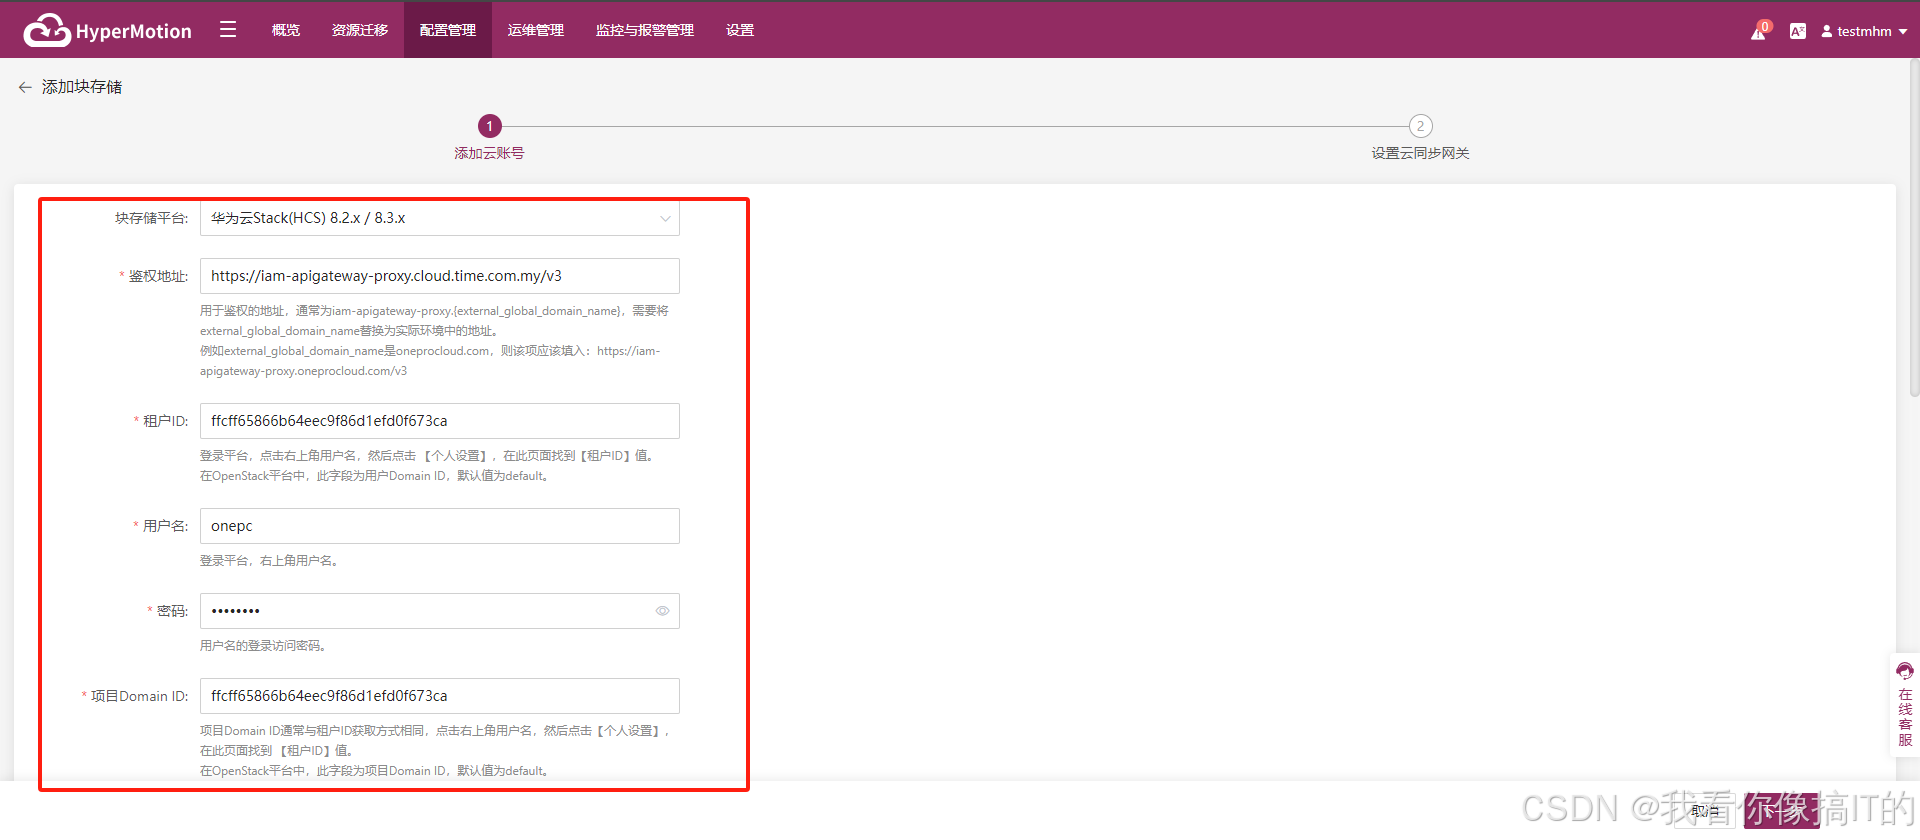Open the alarm warning notifications icon

click(1759, 31)
